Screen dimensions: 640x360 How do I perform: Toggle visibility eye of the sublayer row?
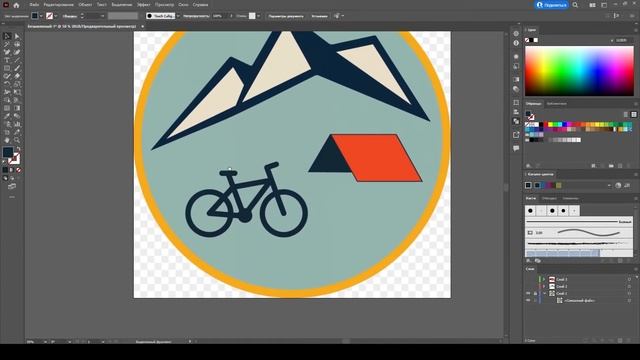528,300
